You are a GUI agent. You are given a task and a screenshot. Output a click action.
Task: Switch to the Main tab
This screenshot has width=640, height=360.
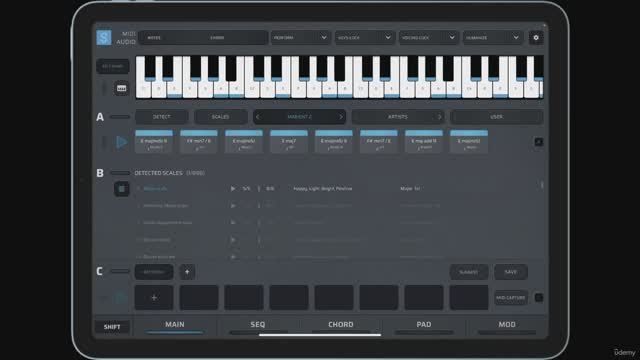click(x=175, y=325)
